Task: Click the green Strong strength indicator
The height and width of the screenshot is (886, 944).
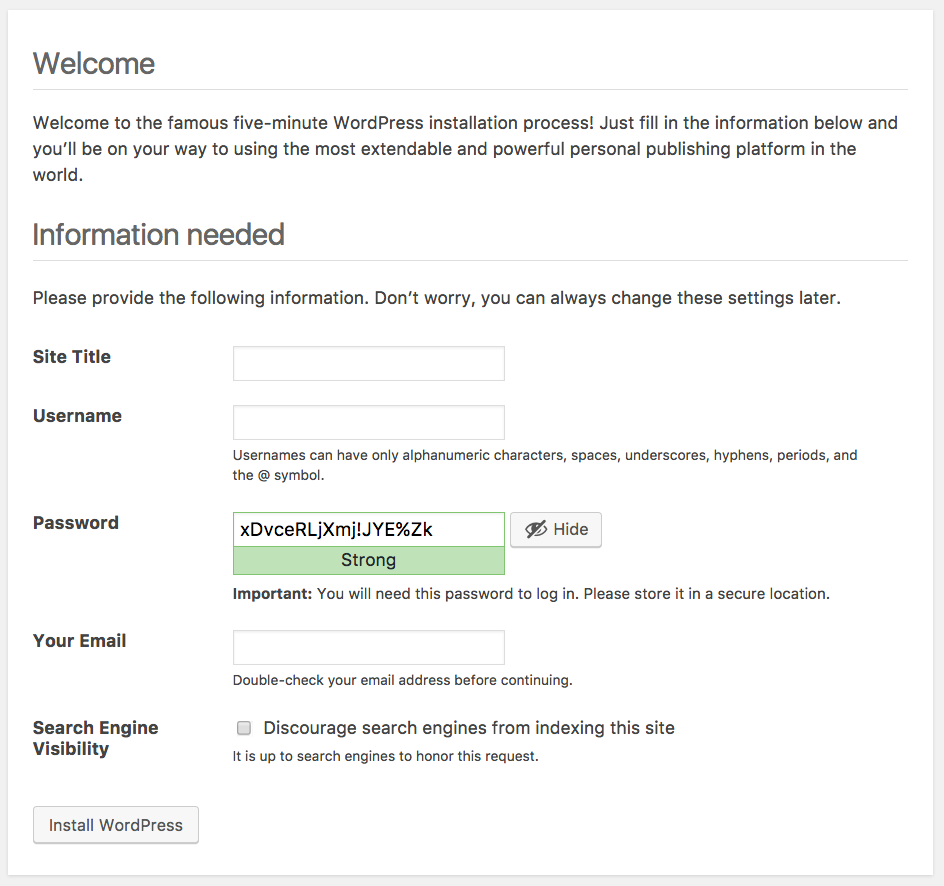Action: tap(368, 561)
